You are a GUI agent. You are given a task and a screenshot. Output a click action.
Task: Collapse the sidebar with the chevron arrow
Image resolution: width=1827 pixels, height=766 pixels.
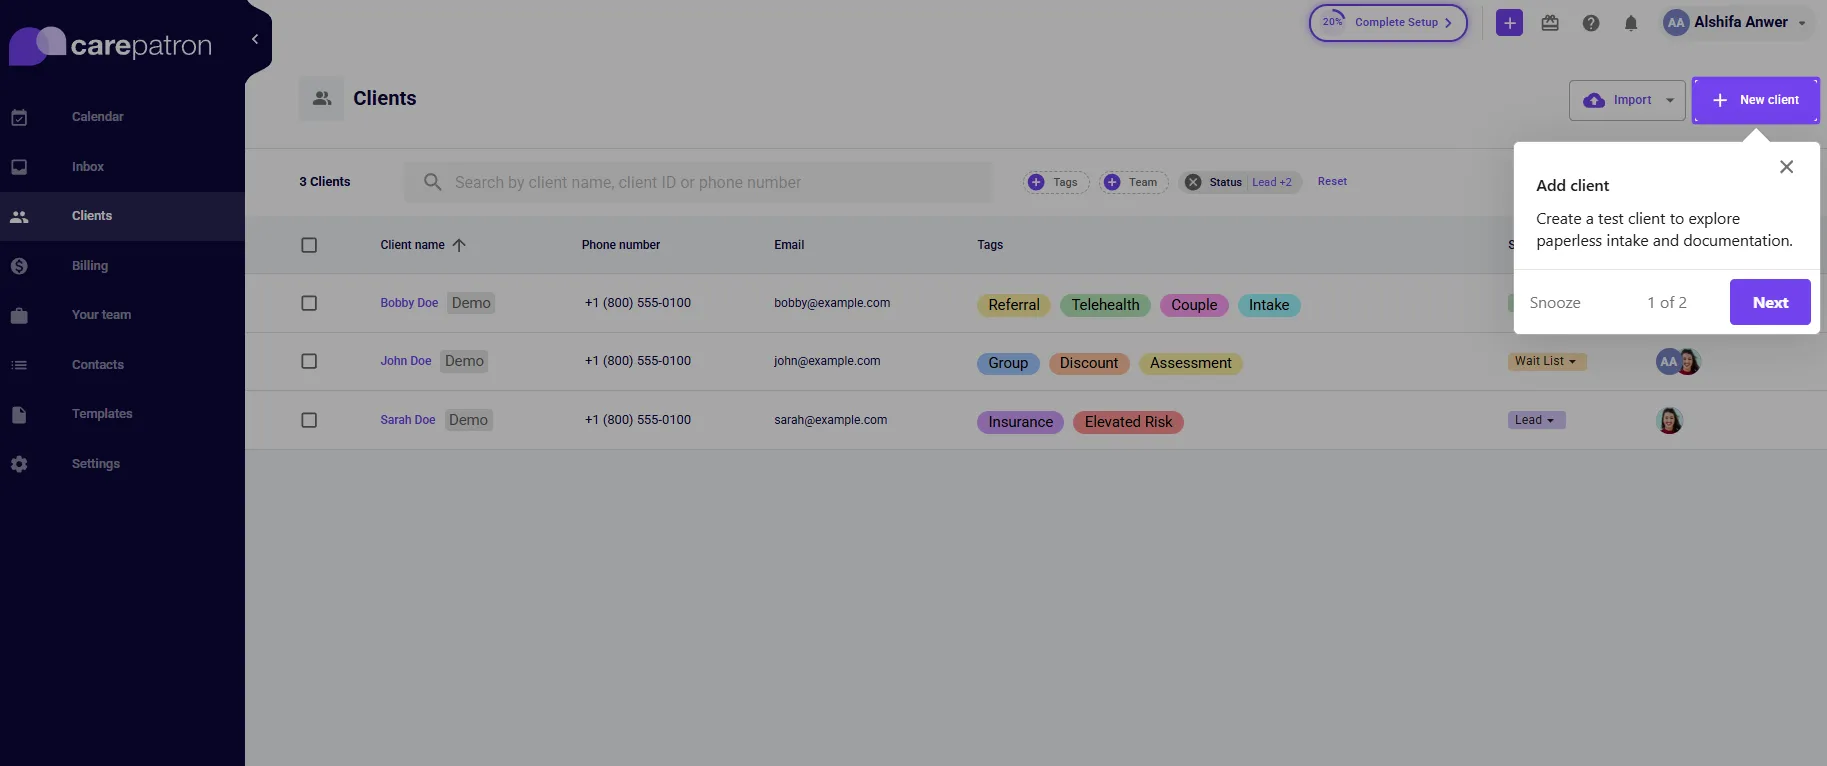coord(255,39)
